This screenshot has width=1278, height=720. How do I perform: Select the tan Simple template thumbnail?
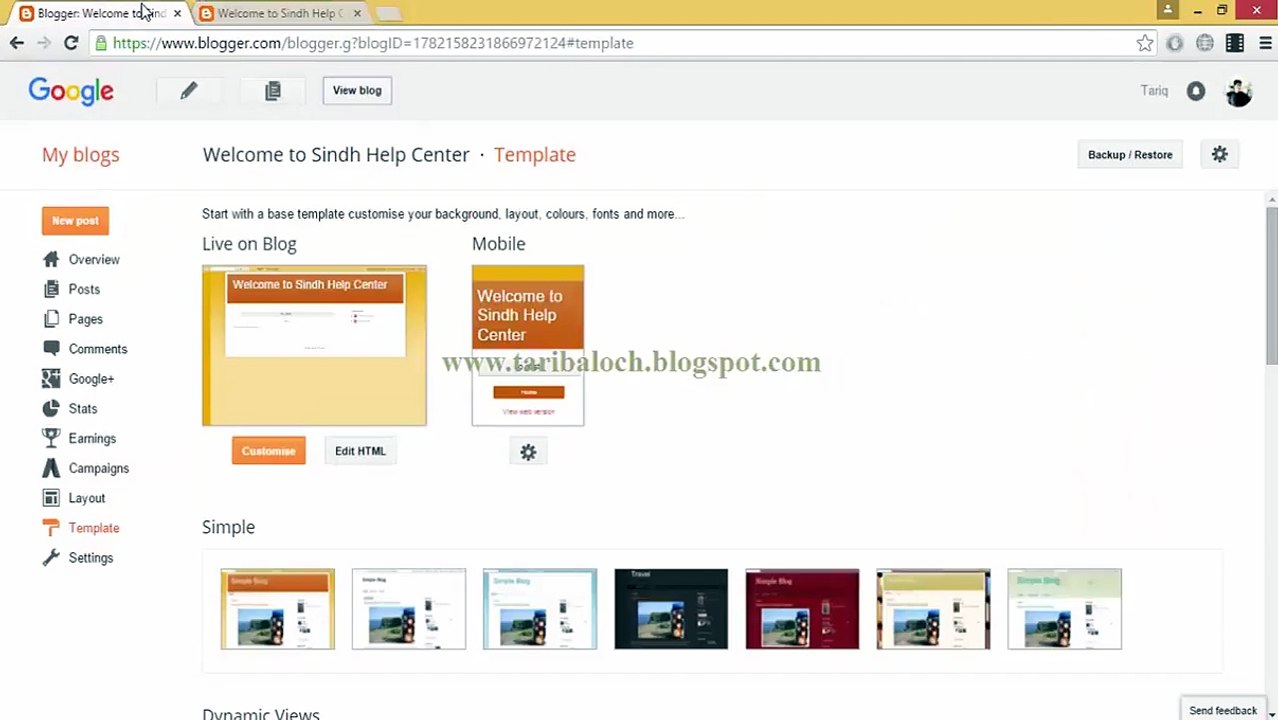pos(933,609)
